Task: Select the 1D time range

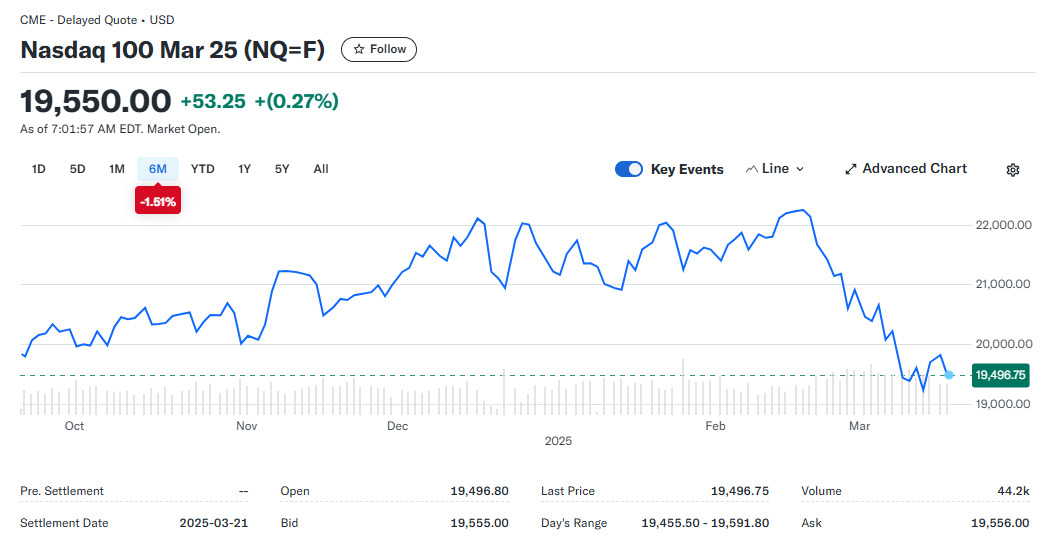Action: pyautogui.click(x=39, y=169)
